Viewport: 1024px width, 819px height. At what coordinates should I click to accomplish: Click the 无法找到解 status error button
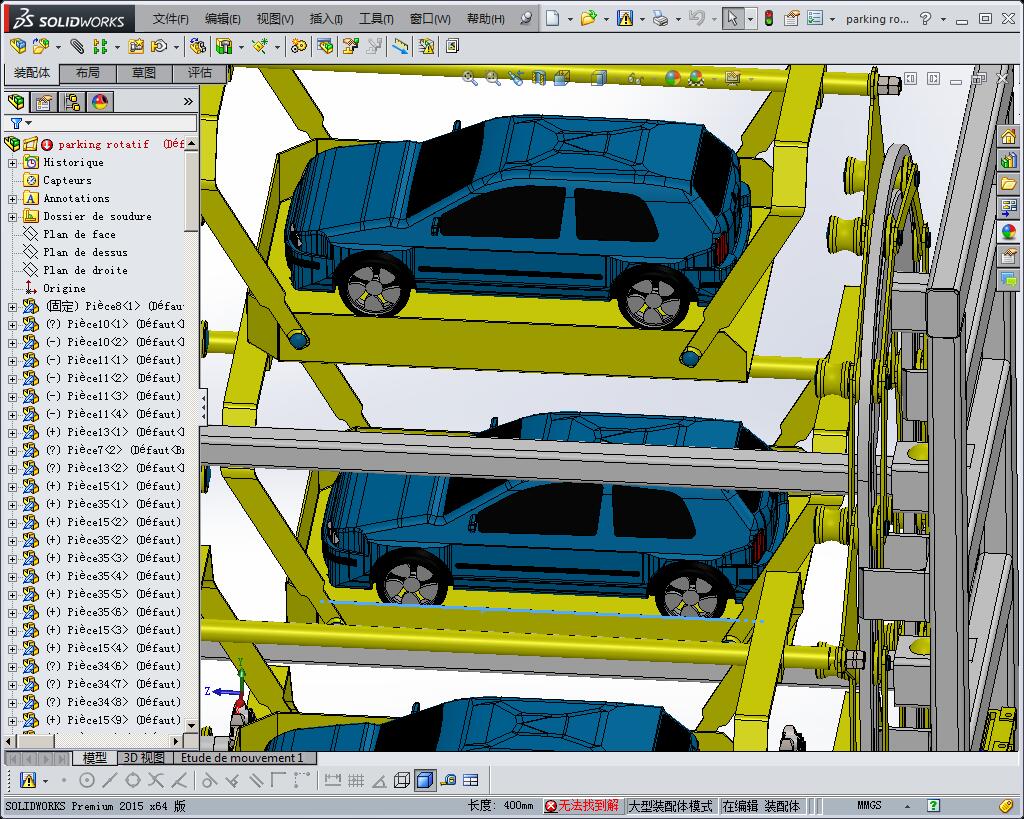coord(582,805)
